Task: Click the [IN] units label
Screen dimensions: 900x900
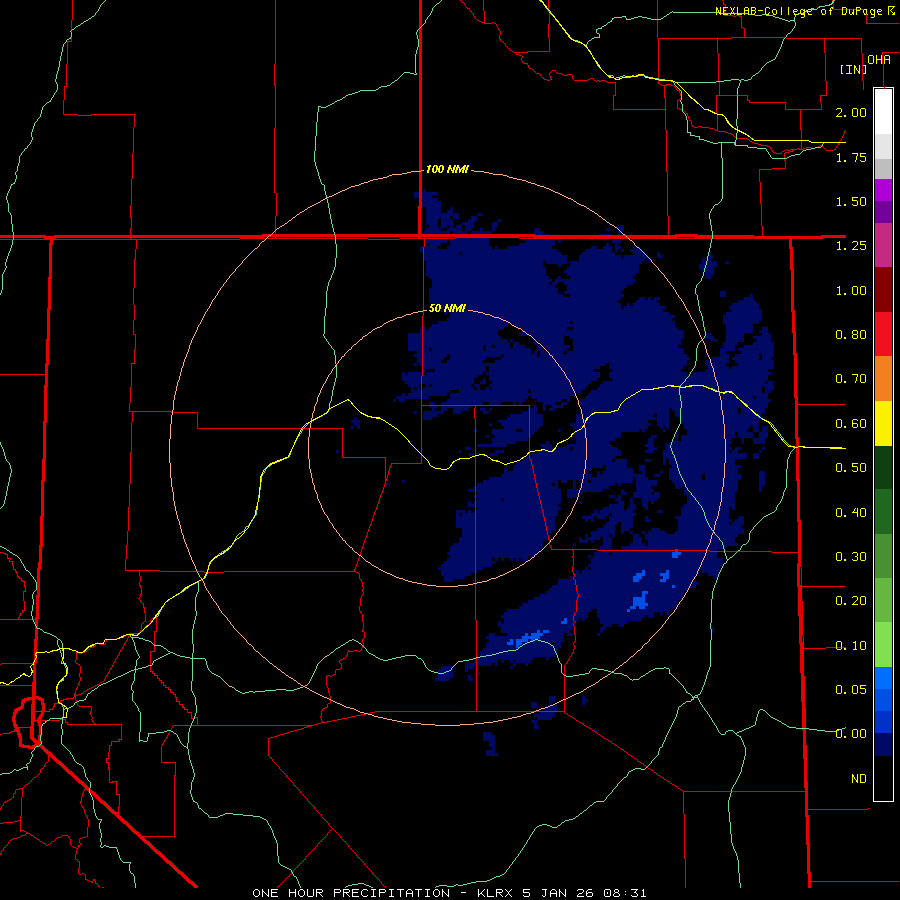Action: (x=854, y=69)
